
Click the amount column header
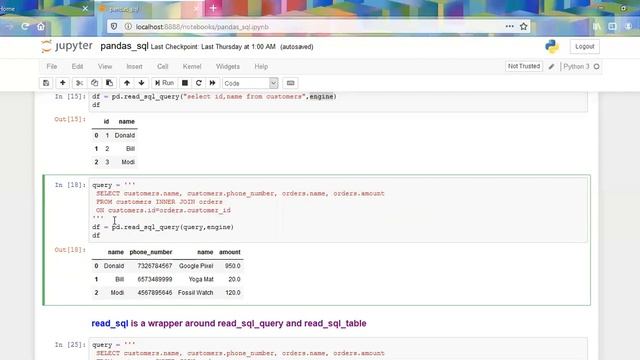click(230, 252)
